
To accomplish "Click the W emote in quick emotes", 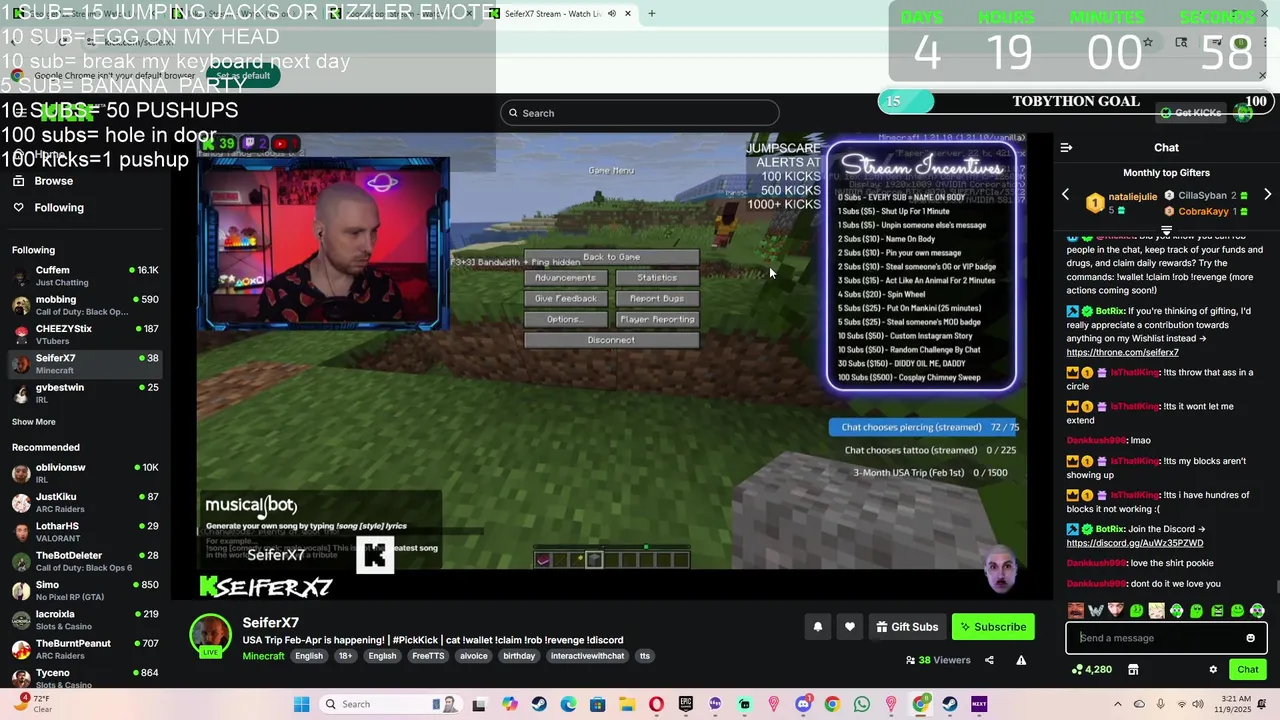I will coord(1095,610).
